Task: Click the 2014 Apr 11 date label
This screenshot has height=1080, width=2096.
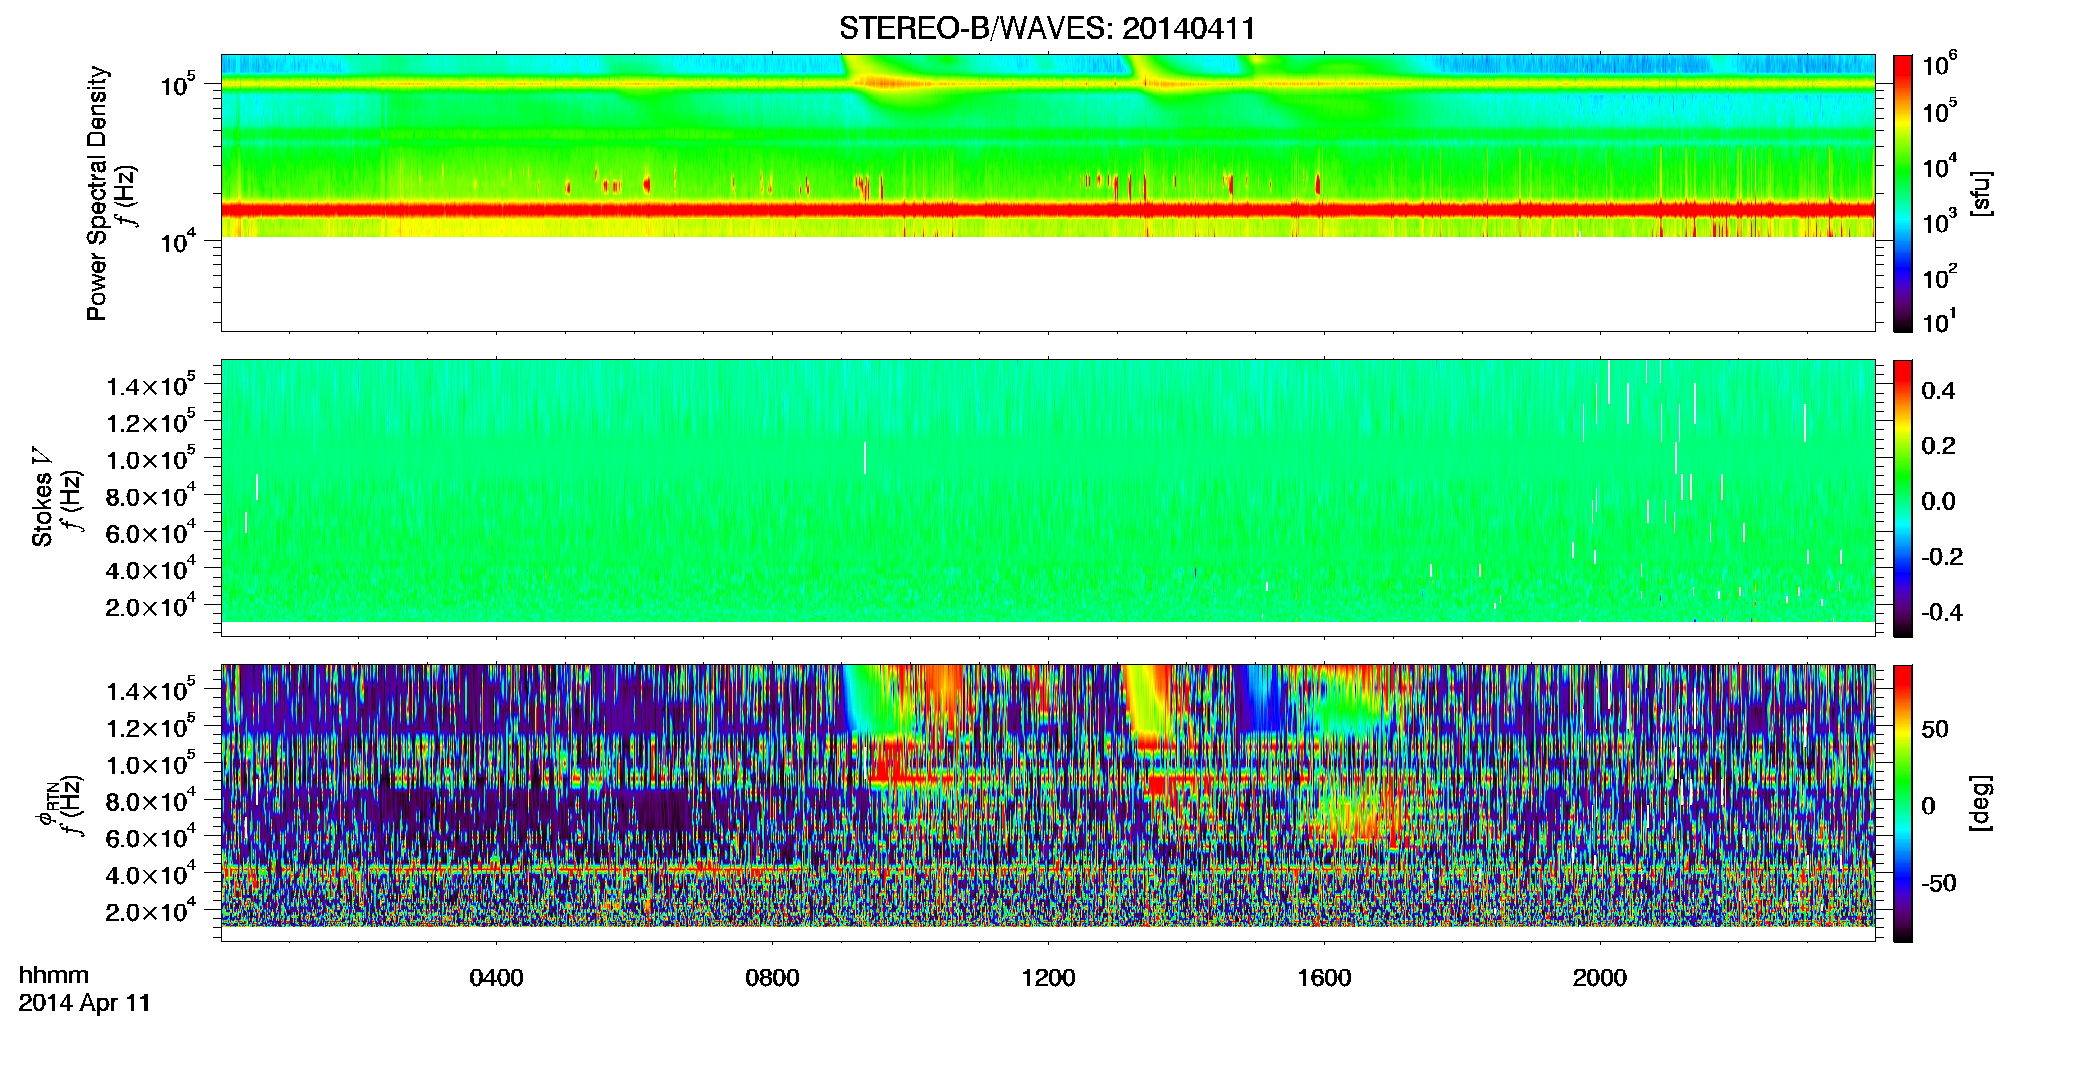Action: point(85,1003)
